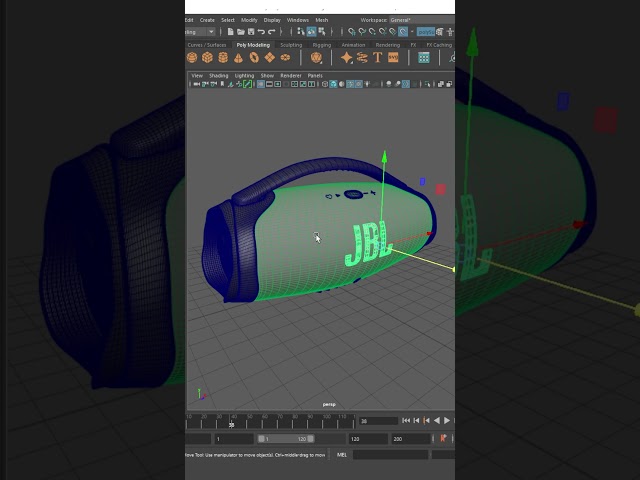Click the Select Camera panel icon
The height and width of the screenshot is (480, 640).
(x=197, y=84)
